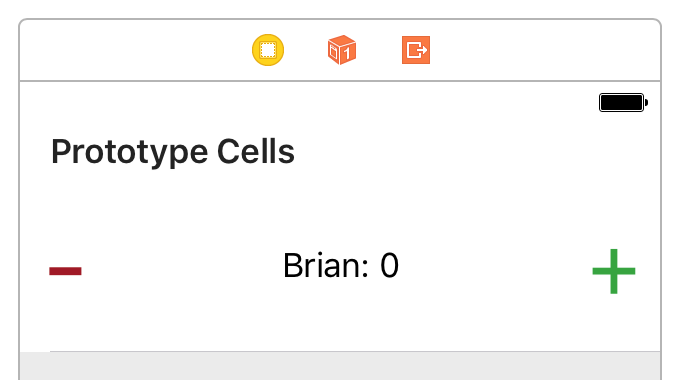The width and height of the screenshot is (680, 380).
Task: Select the yellow View Controller icon
Action: coord(268,50)
